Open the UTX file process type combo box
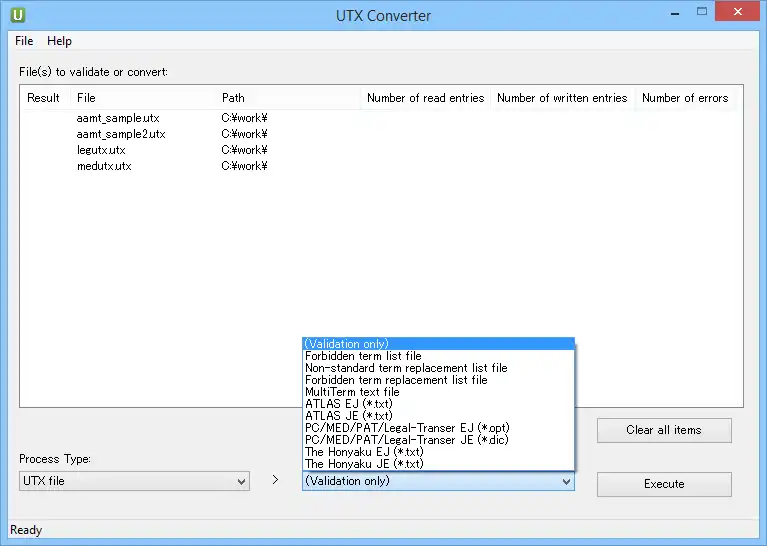The height and width of the screenshot is (546, 767). (x=135, y=481)
